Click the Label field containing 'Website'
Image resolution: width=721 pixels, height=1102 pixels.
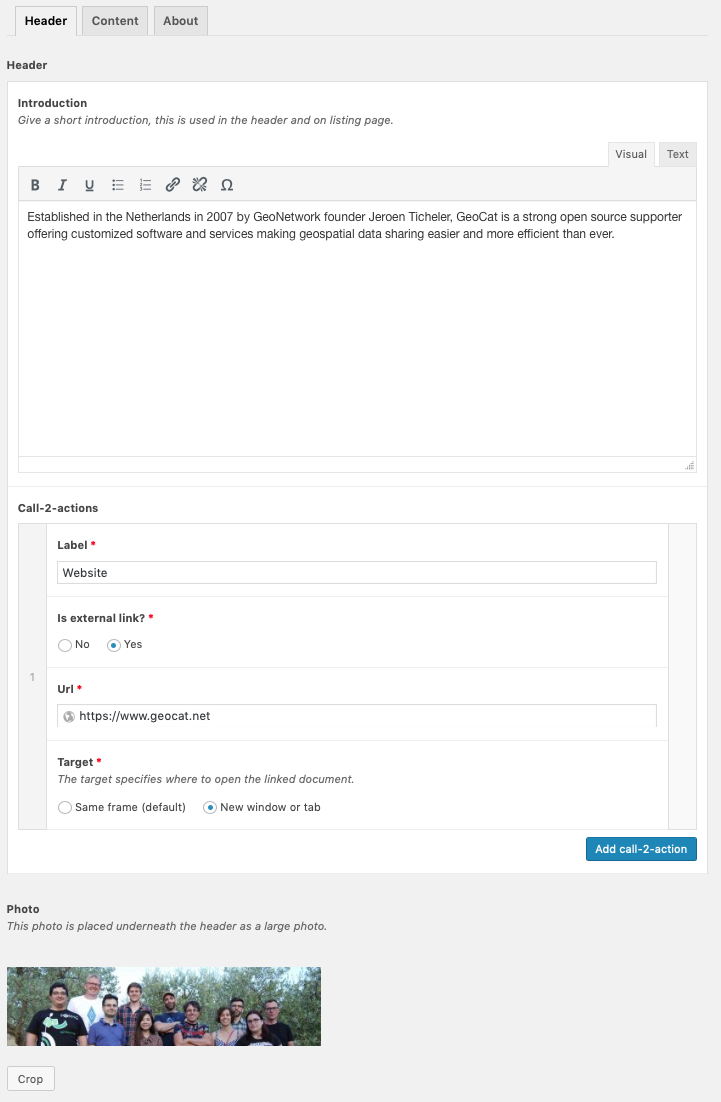pyautogui.click(x=356, y=573)
